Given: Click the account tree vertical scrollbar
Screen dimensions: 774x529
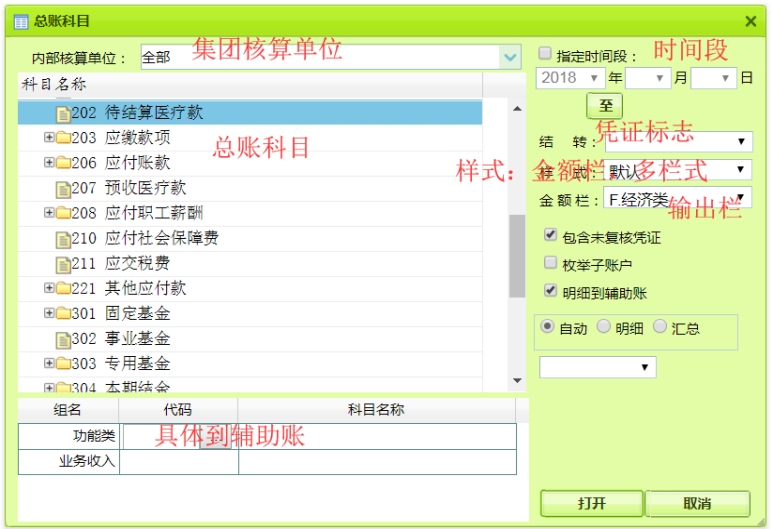Looking at the screenshot, I should pyautogui.click(x=517, y=256).
